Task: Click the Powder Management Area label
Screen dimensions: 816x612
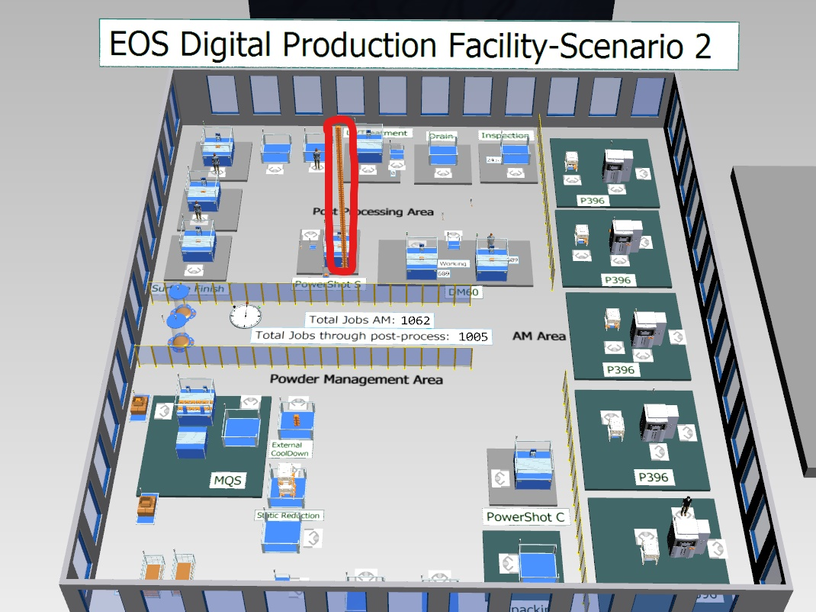Action: 356,379
